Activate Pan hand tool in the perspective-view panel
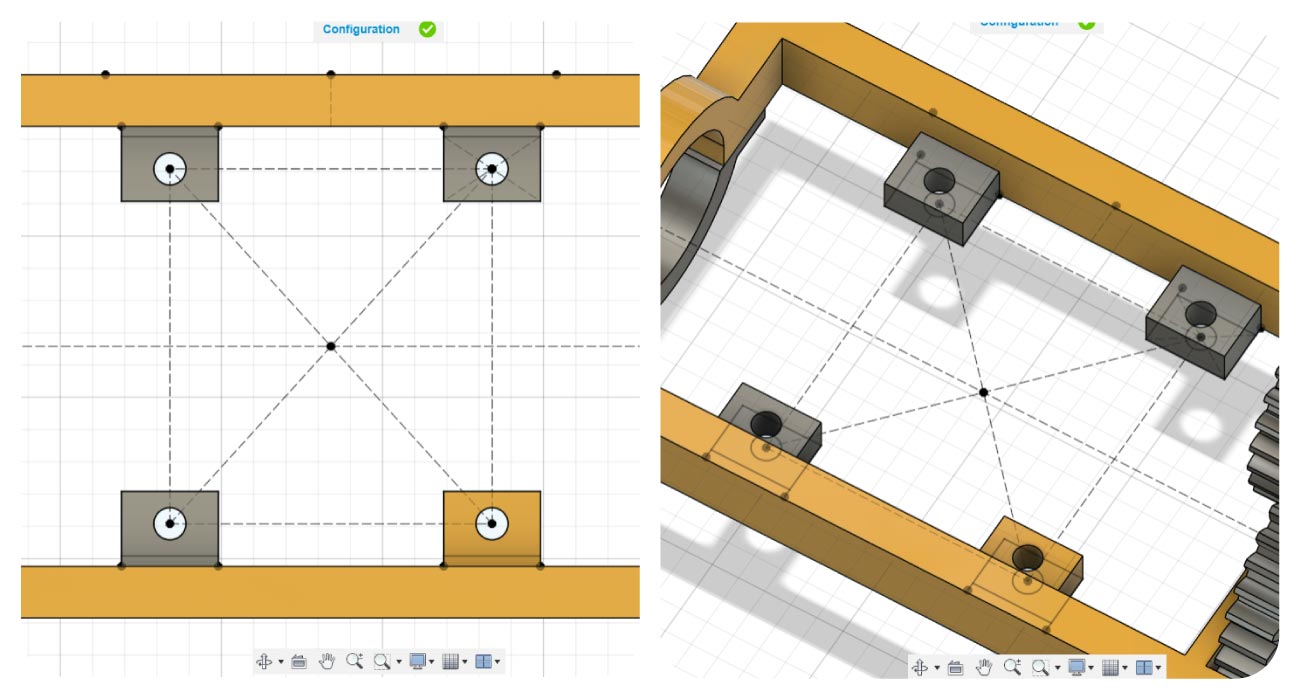This screenshot has height=697, width=1300. tap(984, 667)
